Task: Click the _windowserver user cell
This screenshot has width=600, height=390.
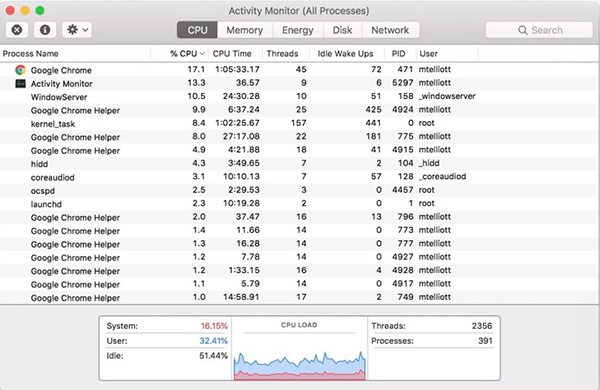Action: tap(447, 96)
